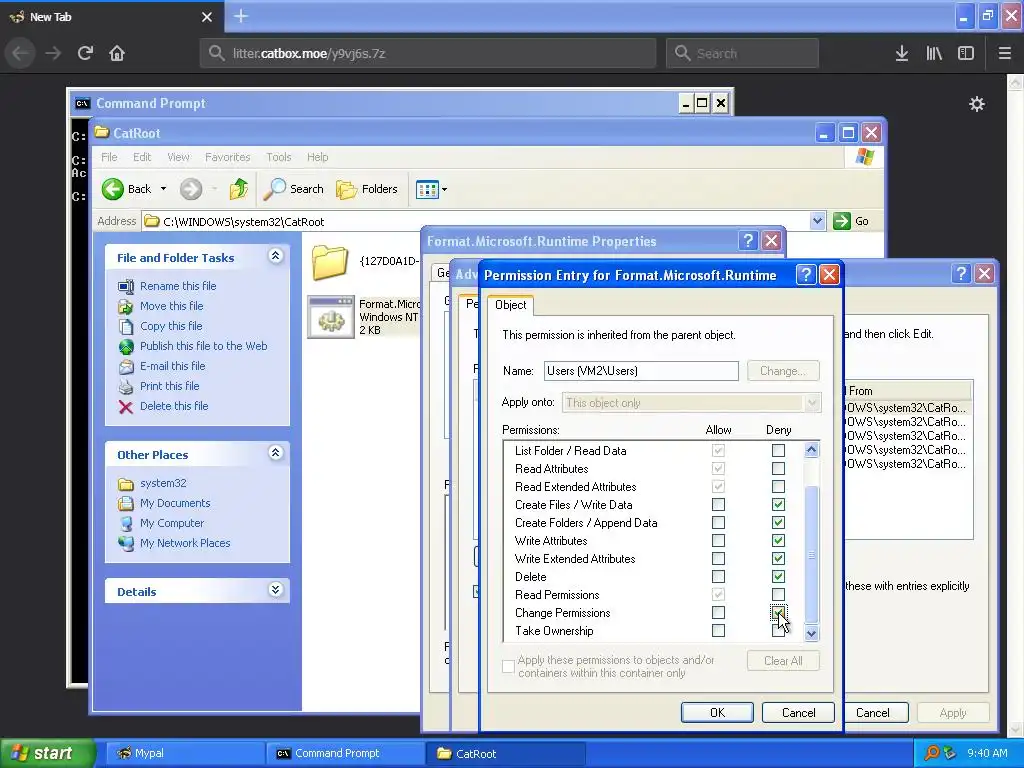
Task: Check Allow for Take Ownership
Action: click(x=718, y=631)
